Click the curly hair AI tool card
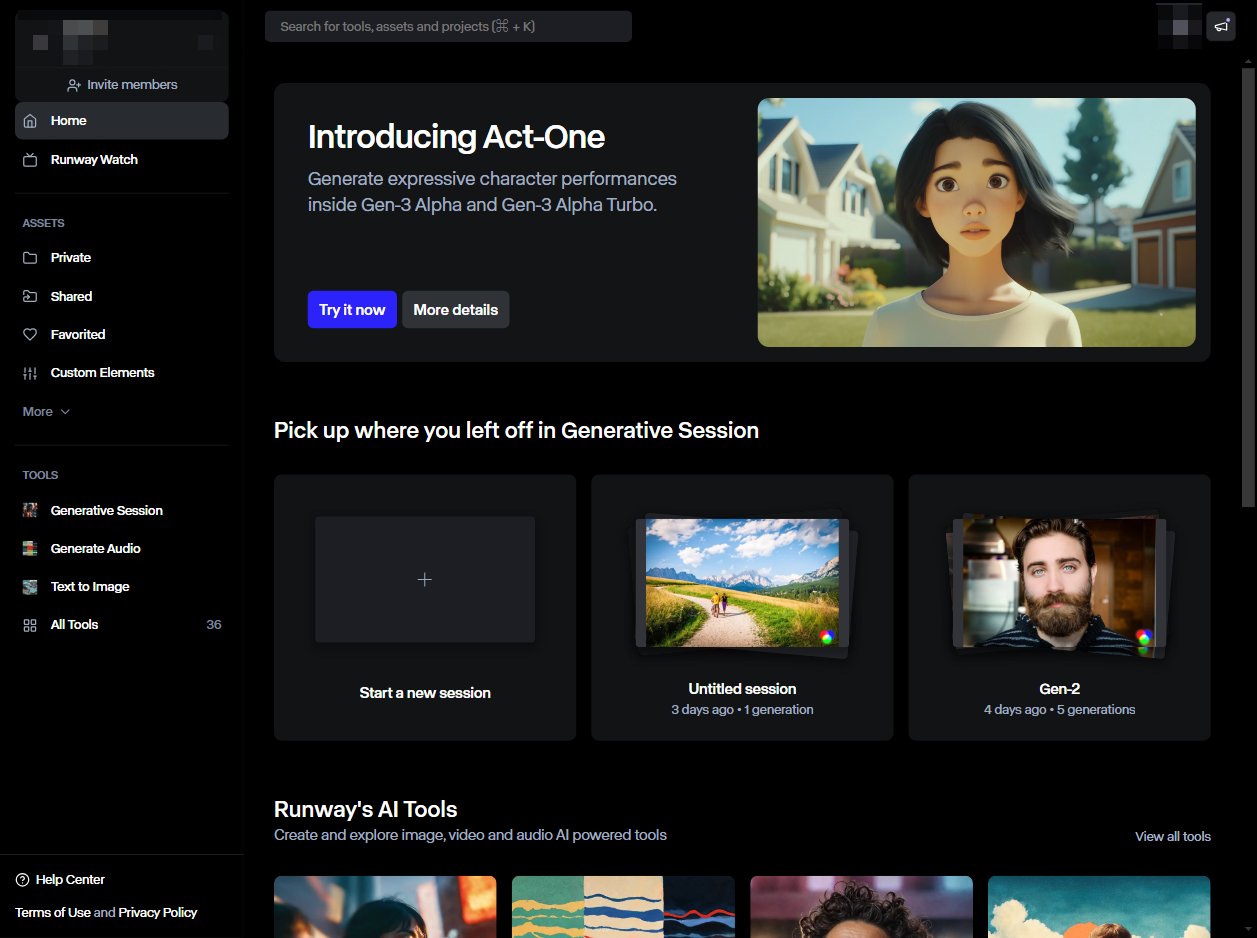This screenshot has height=938, width=1257. [861, 907]
